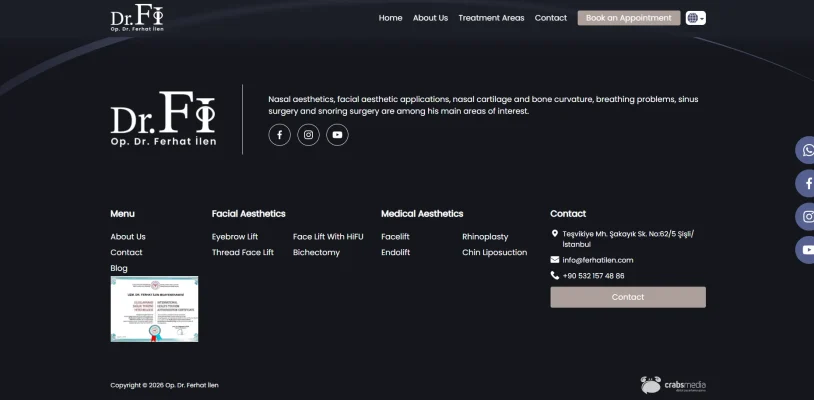
Task: Open Face Lift With HIFU link
Action: 328,237
